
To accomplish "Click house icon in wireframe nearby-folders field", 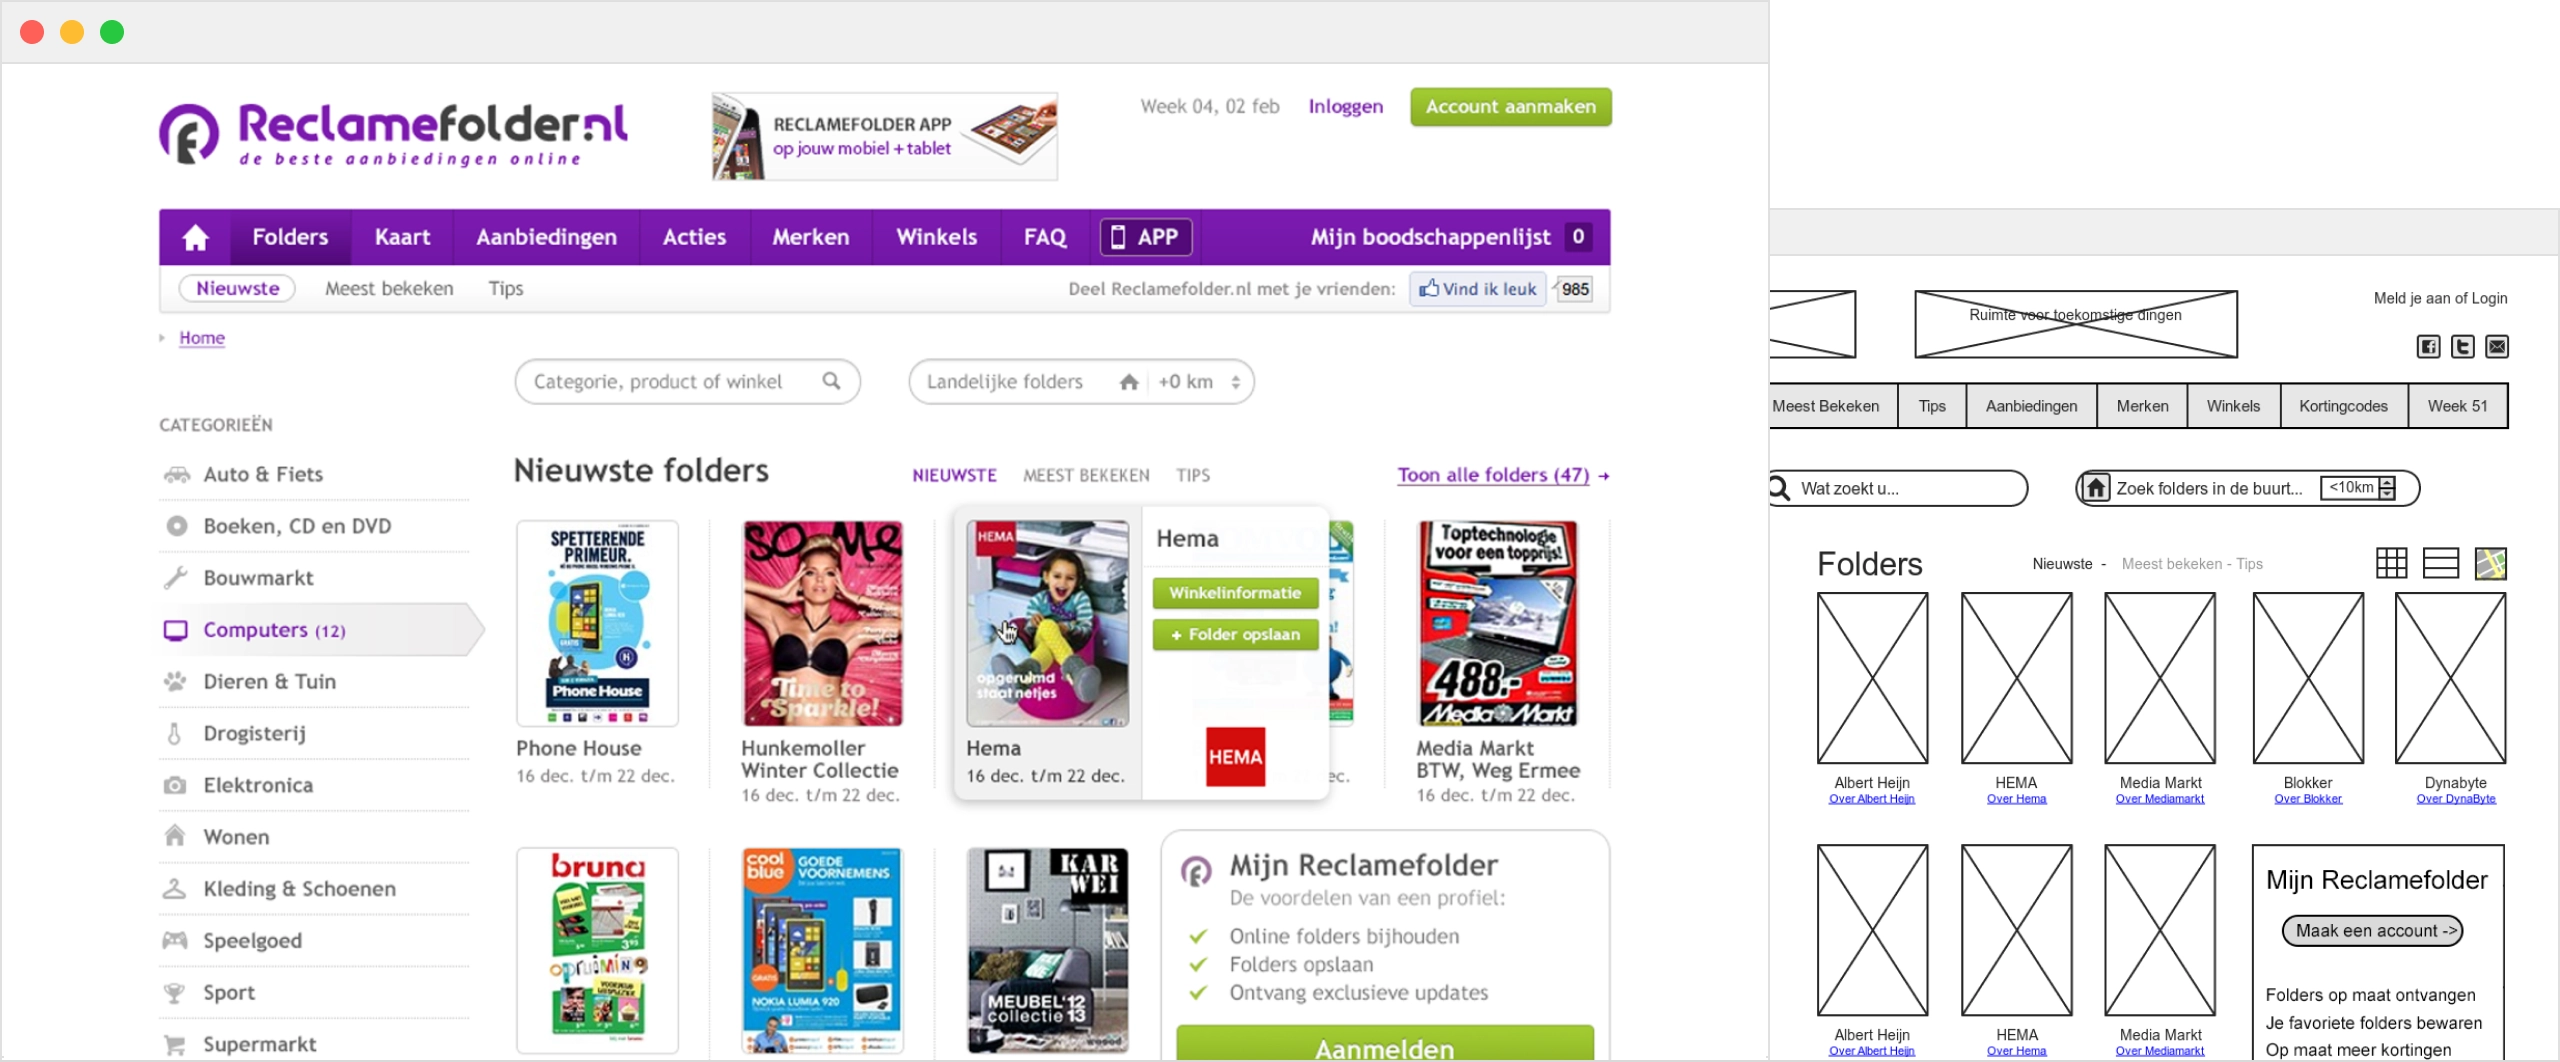I will (x=2097, y=488).
